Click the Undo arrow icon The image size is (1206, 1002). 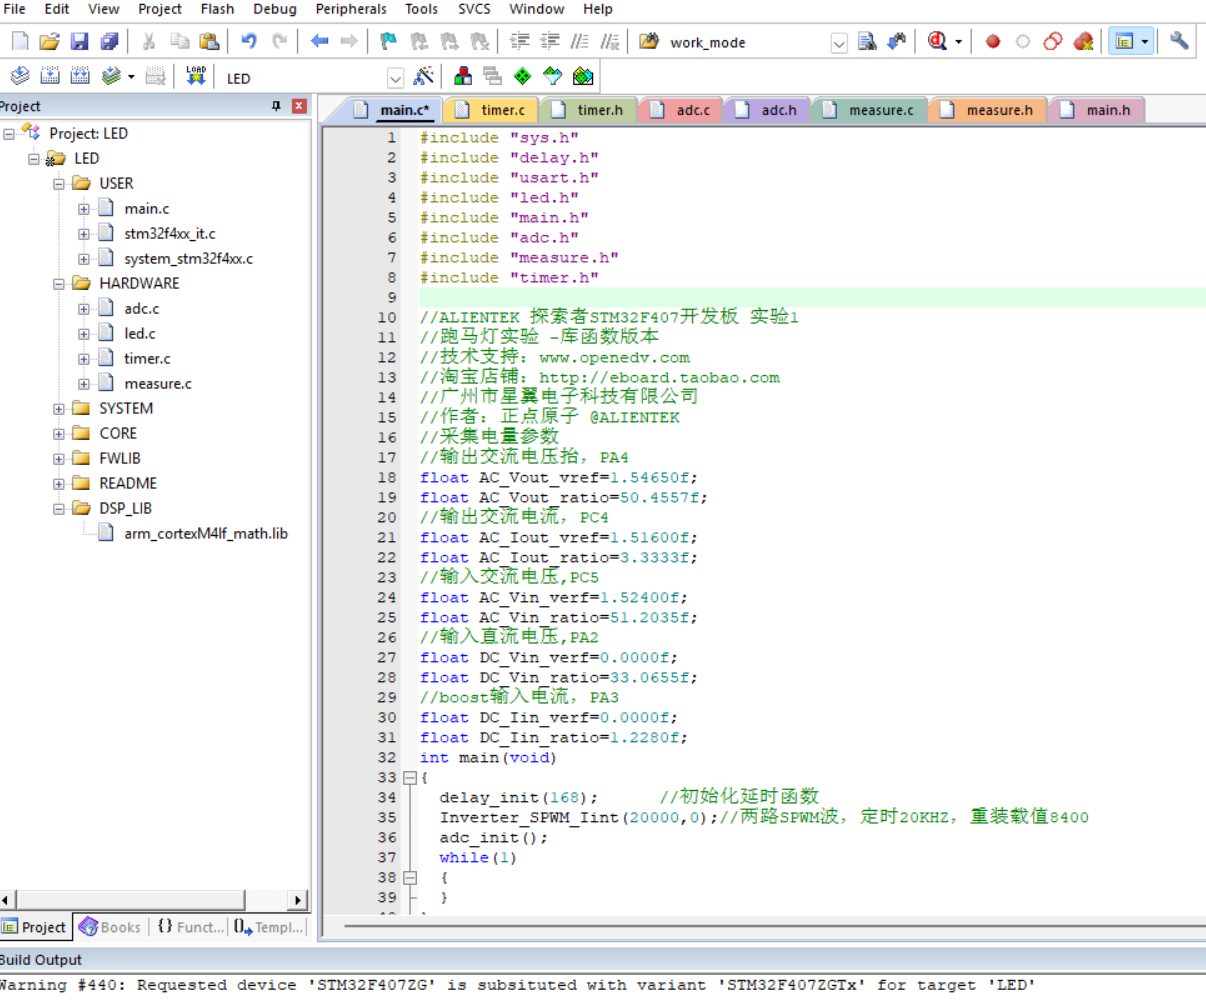249,41
